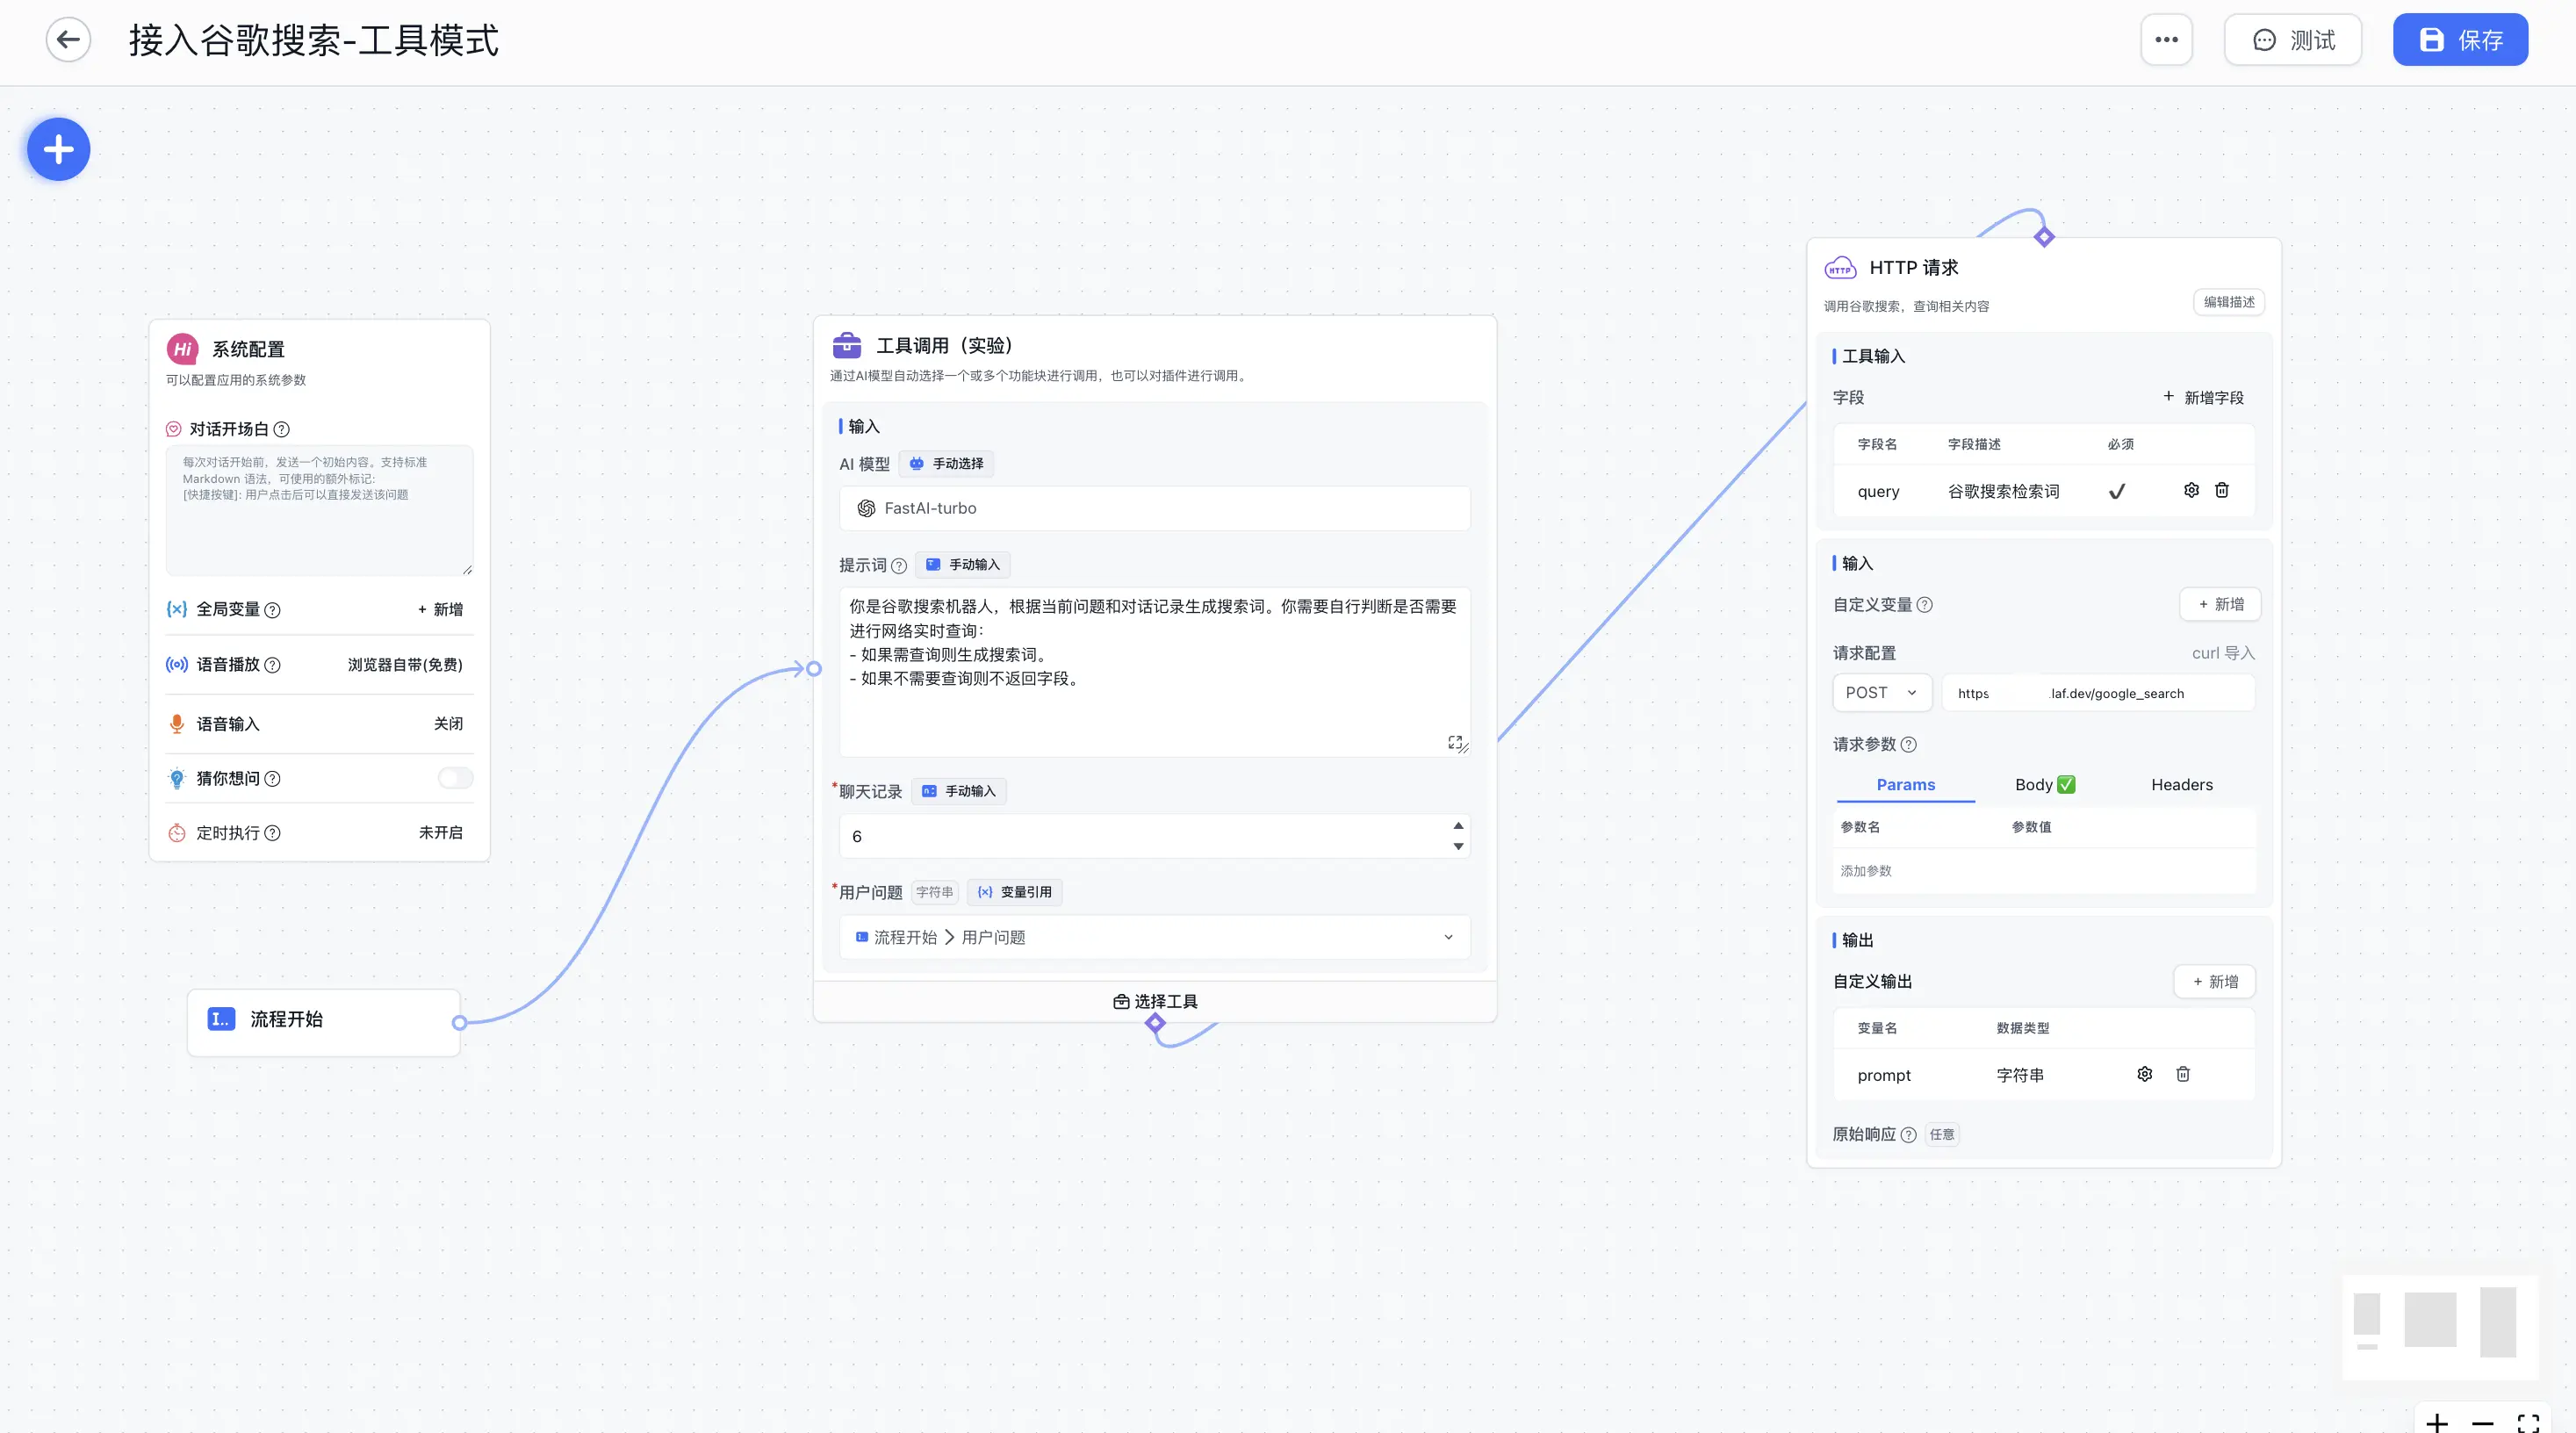Toggle the 猜你想问 switch
This screenshot has width=2576, height=1433.
point(455,778)
